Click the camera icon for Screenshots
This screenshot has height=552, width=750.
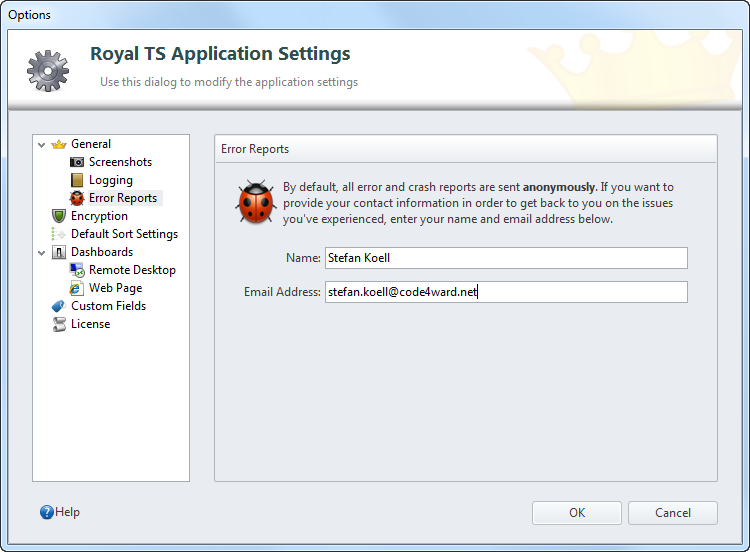(x=77, y=162)
